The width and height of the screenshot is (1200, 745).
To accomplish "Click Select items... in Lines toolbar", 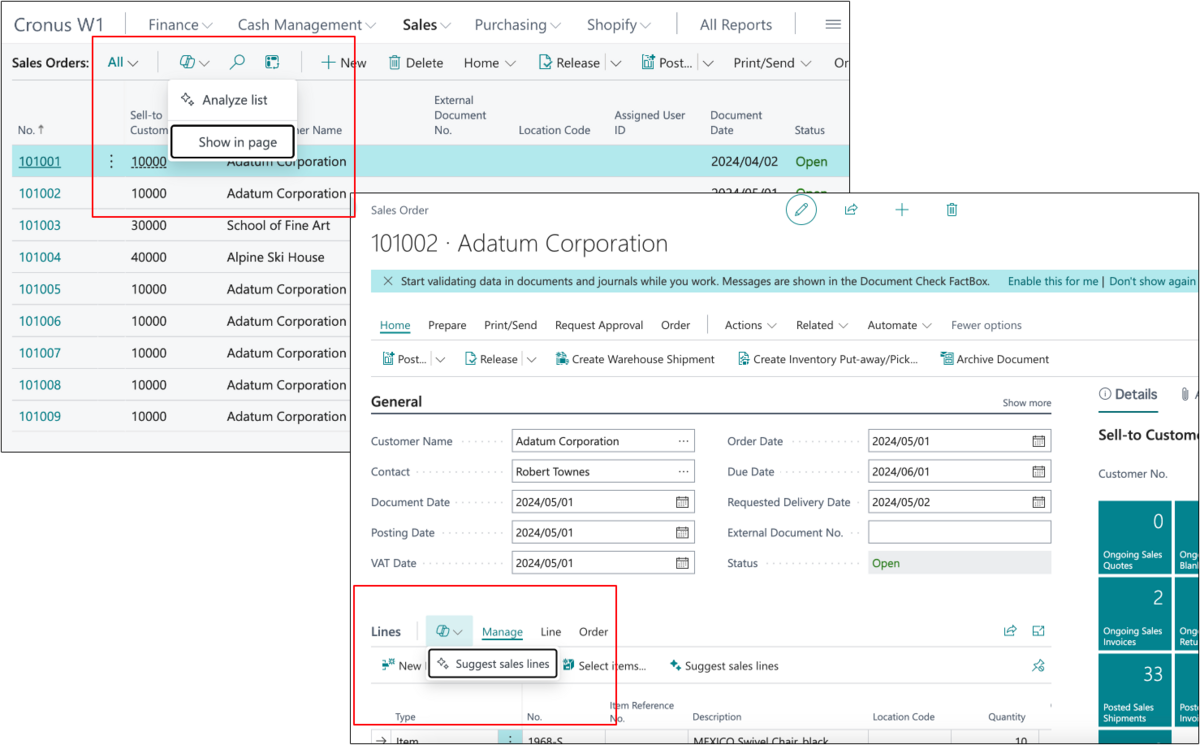I will tap(604, 666).
